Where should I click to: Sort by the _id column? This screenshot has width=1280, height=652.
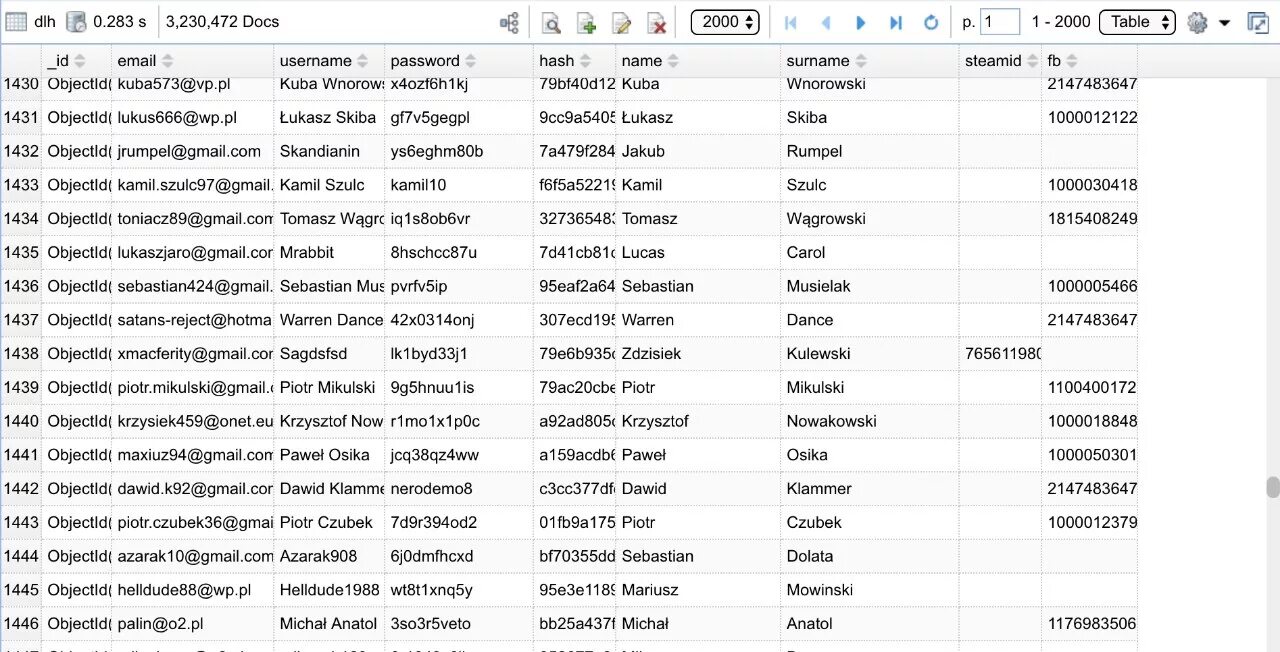click(x=80, y=61)
